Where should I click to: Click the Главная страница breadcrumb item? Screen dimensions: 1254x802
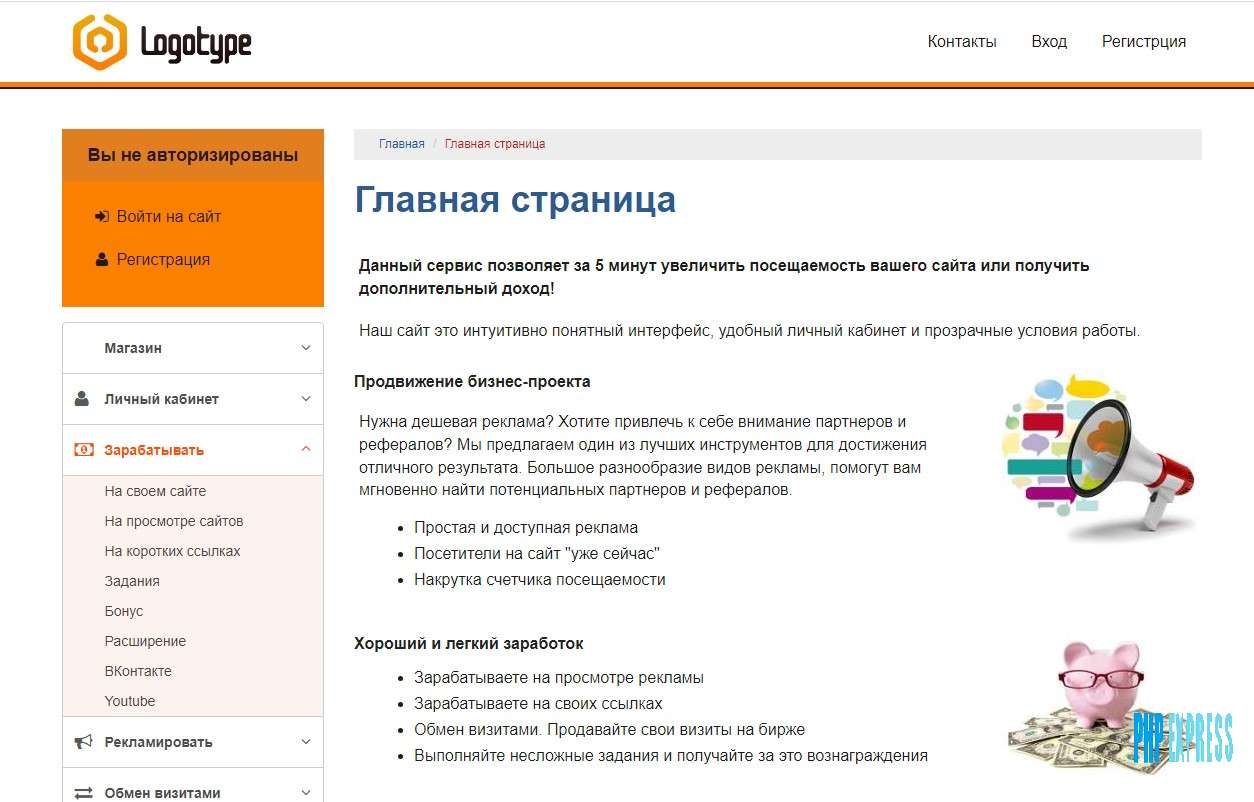pyautogui.click(x=495, y=144)
